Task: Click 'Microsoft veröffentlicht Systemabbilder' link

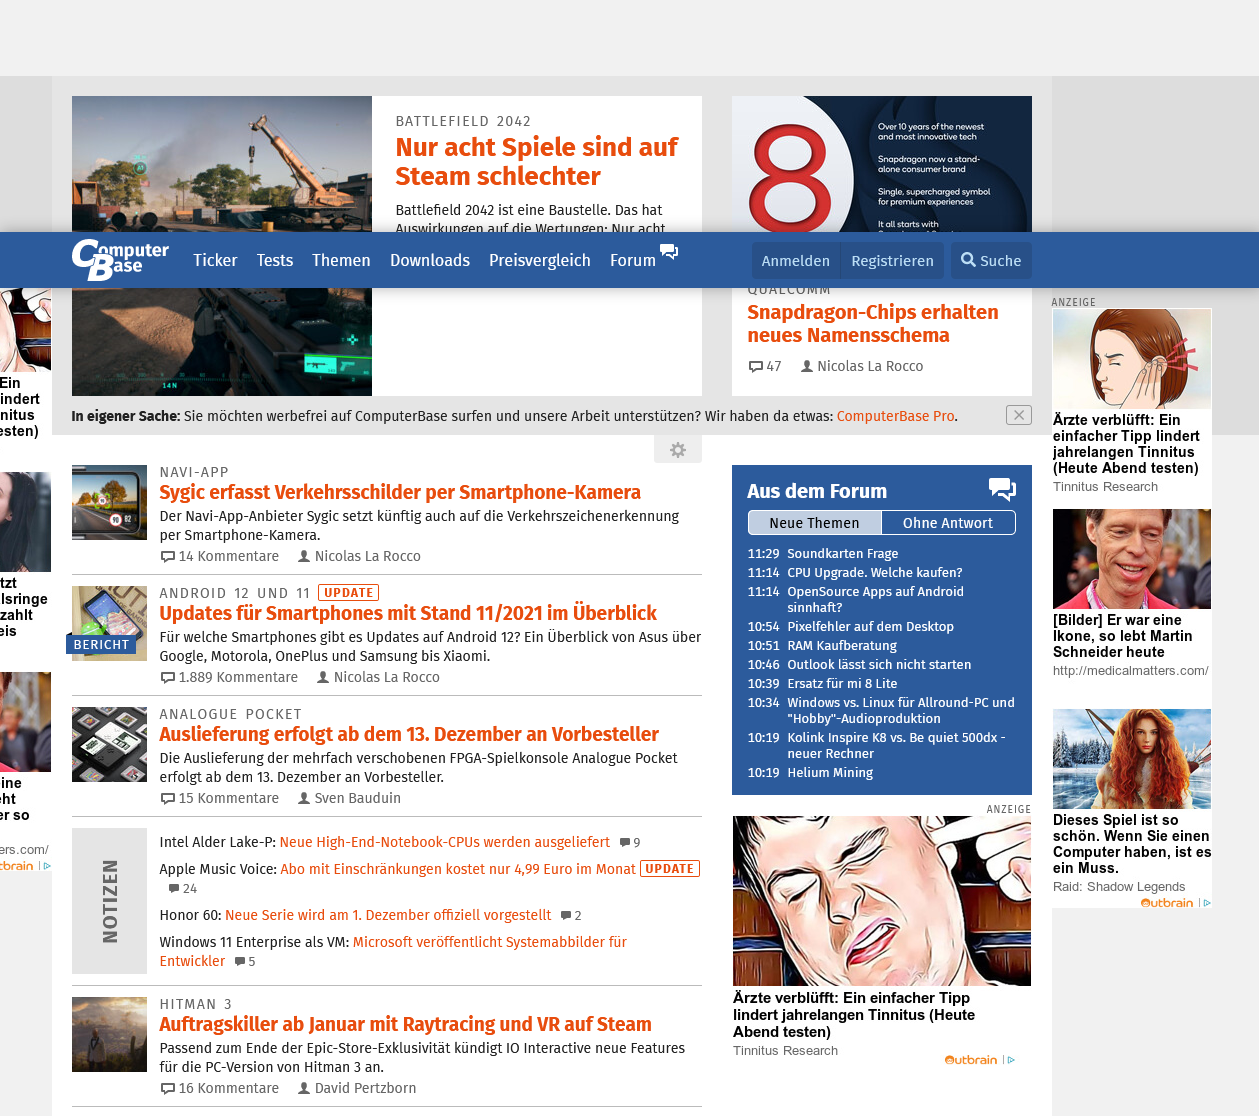Action: point(393,951)
